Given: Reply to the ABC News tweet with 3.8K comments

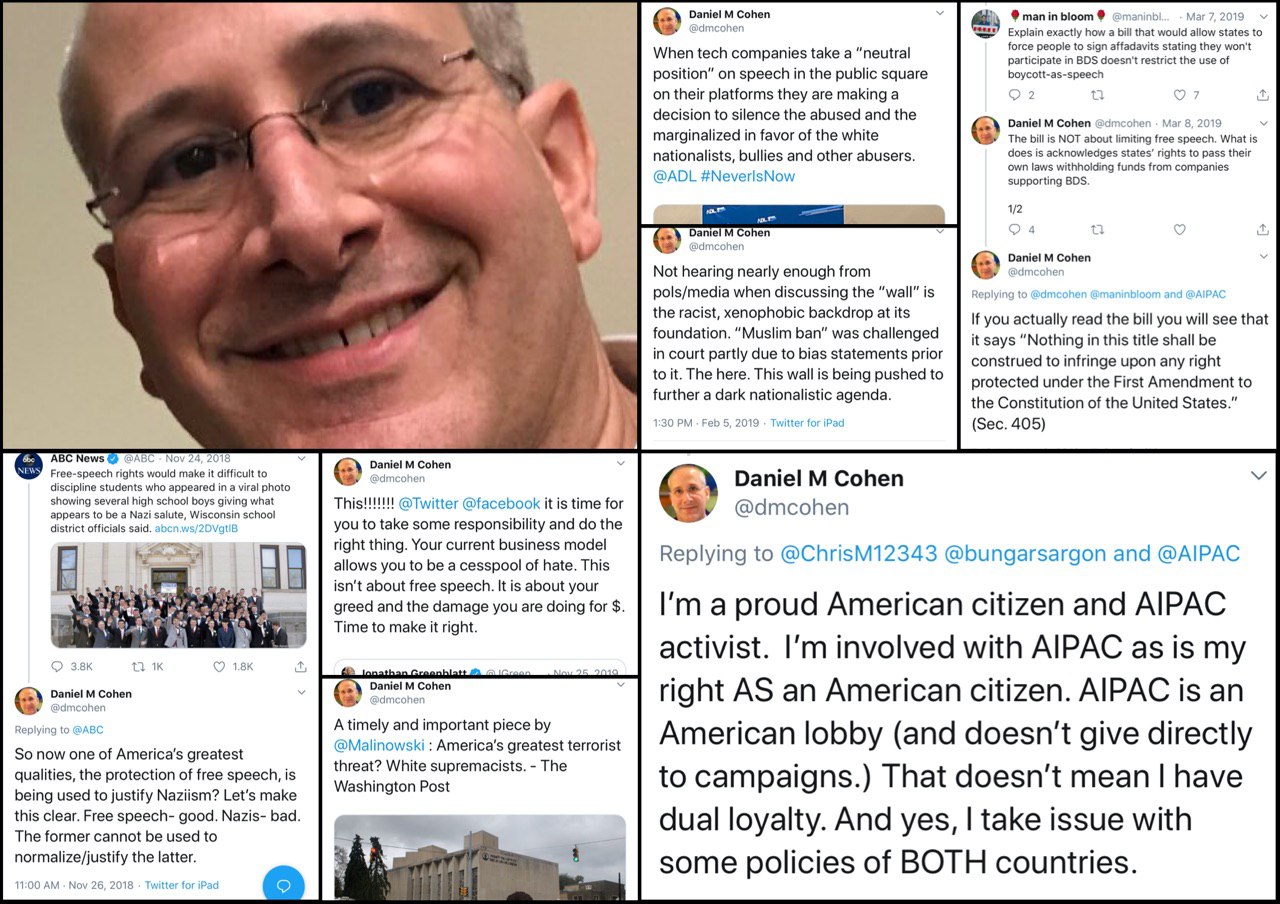Looking at the screenshot, I should (57, 666).
